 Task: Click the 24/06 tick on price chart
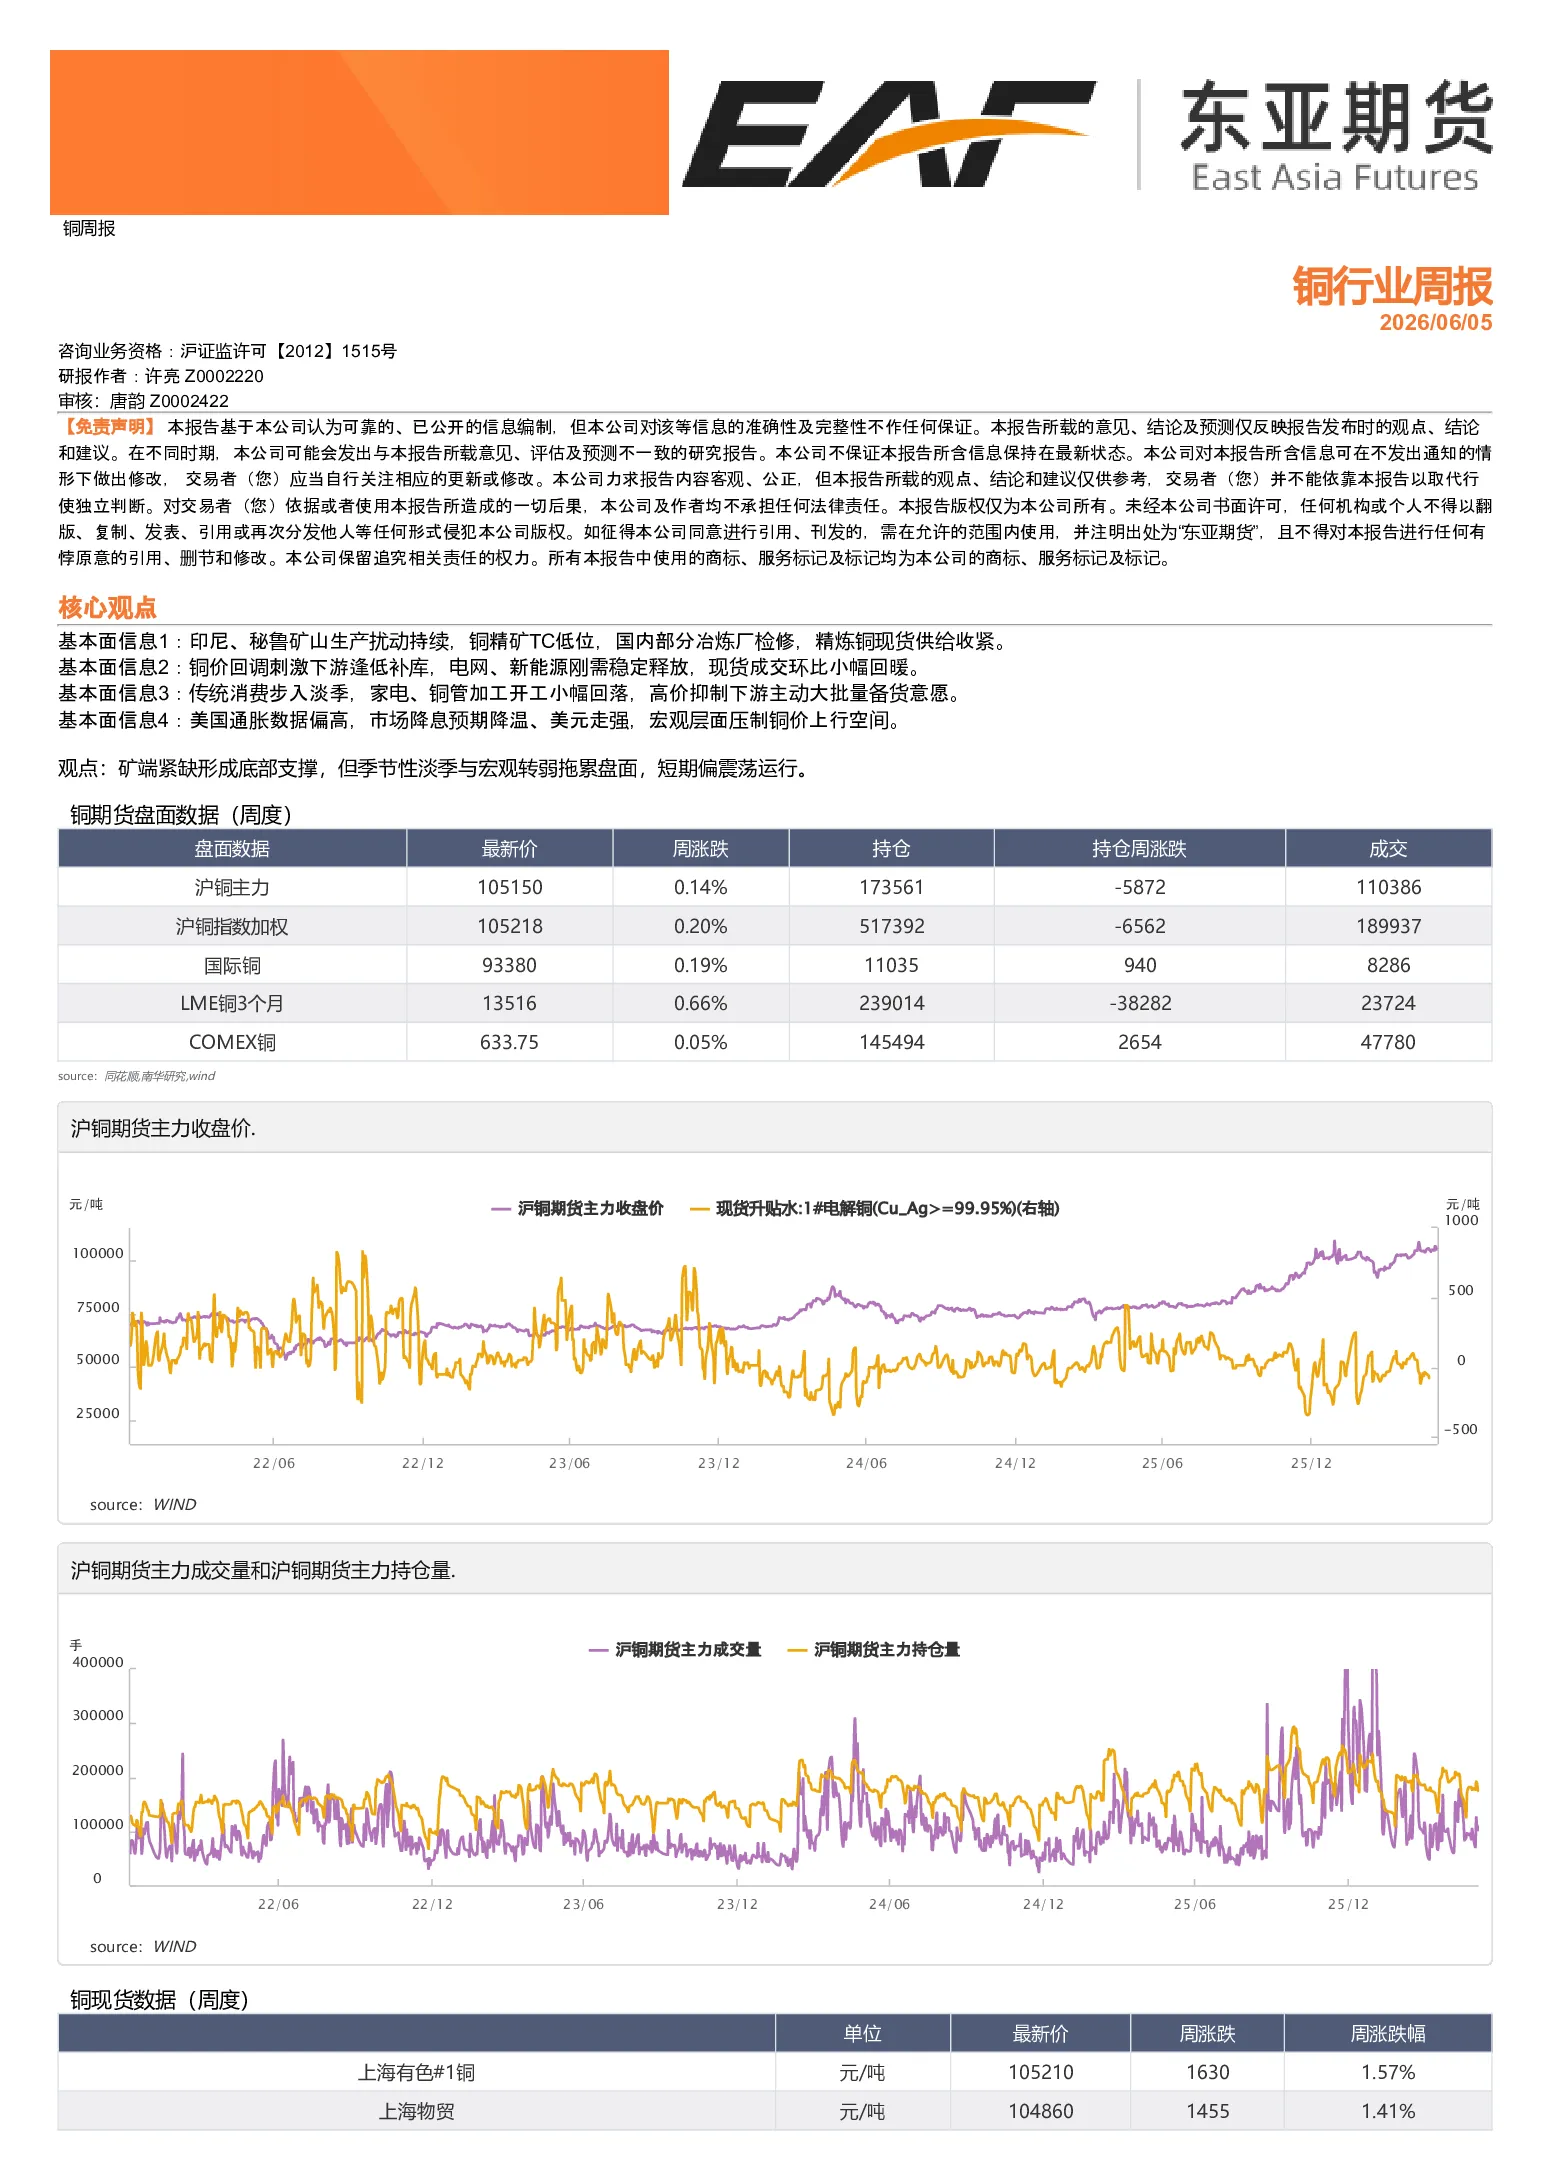click(866, 1463)
